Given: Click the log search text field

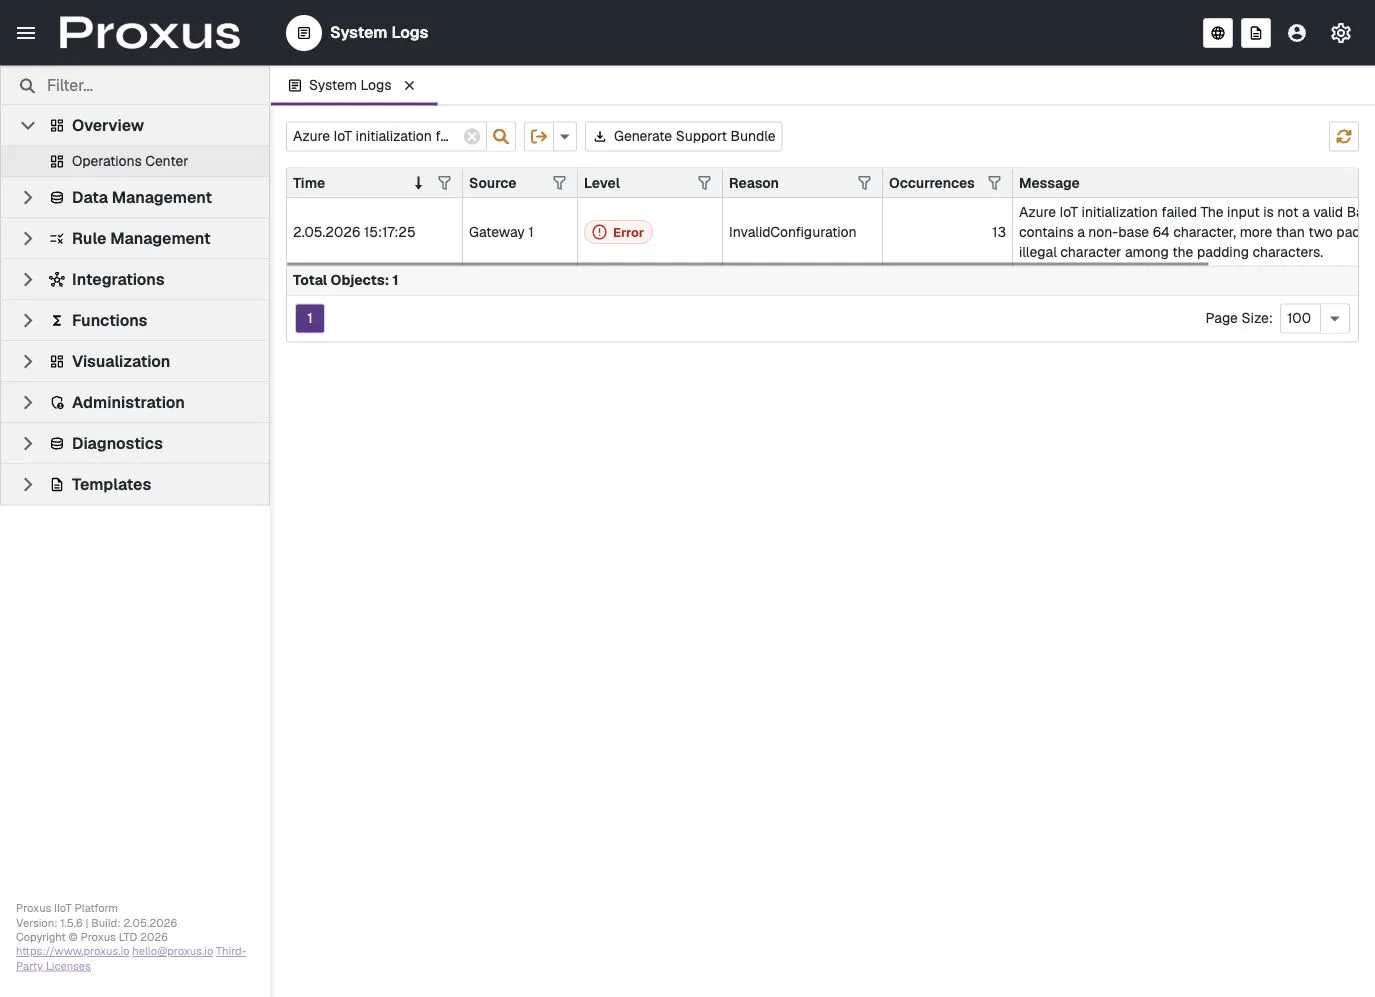Looking at the screenshot, I should click(x=375, y=136).
